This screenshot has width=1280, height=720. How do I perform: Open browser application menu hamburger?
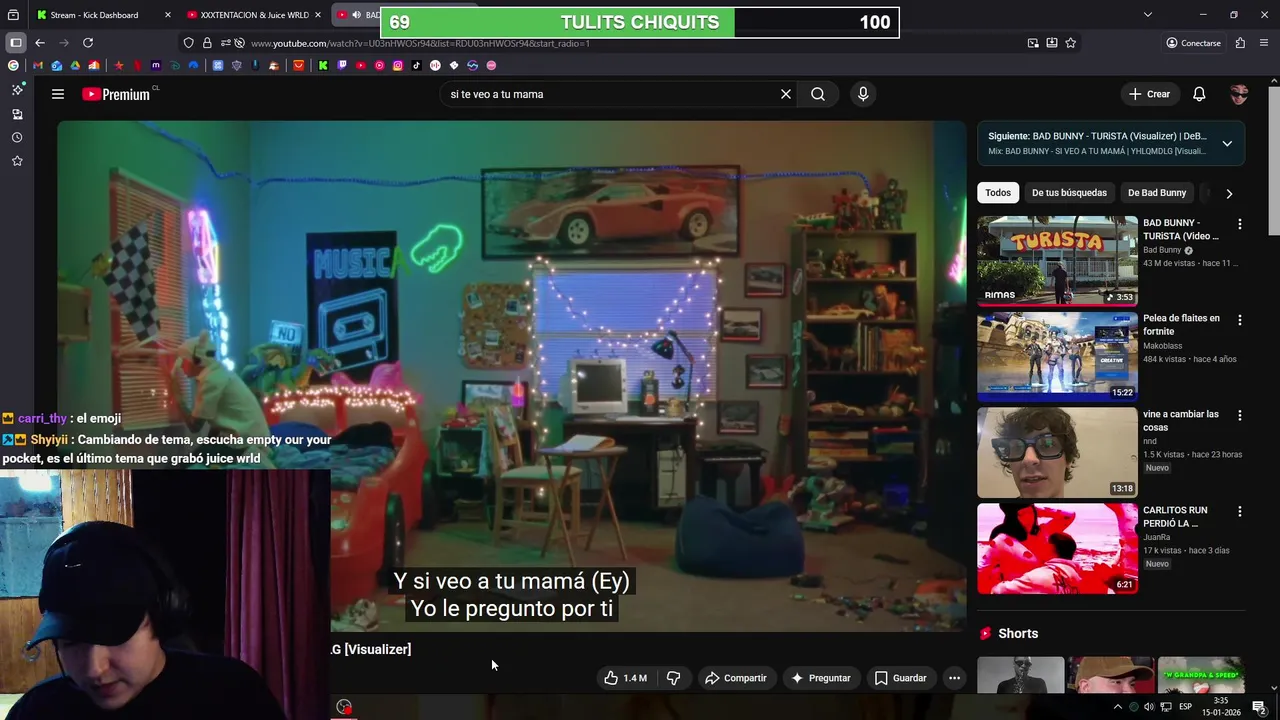(x=1265, y=43)
